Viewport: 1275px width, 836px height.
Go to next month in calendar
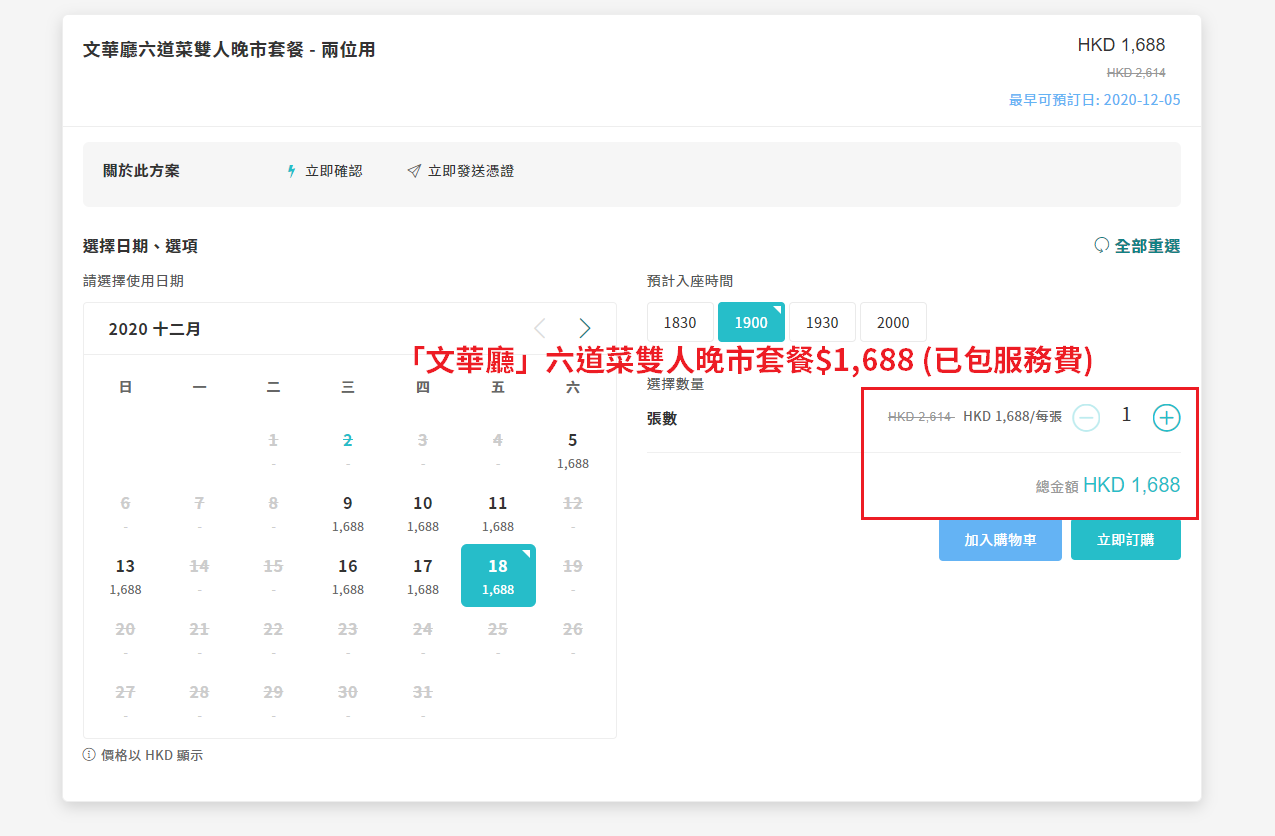pyautogui.click(x=585, y=328)
